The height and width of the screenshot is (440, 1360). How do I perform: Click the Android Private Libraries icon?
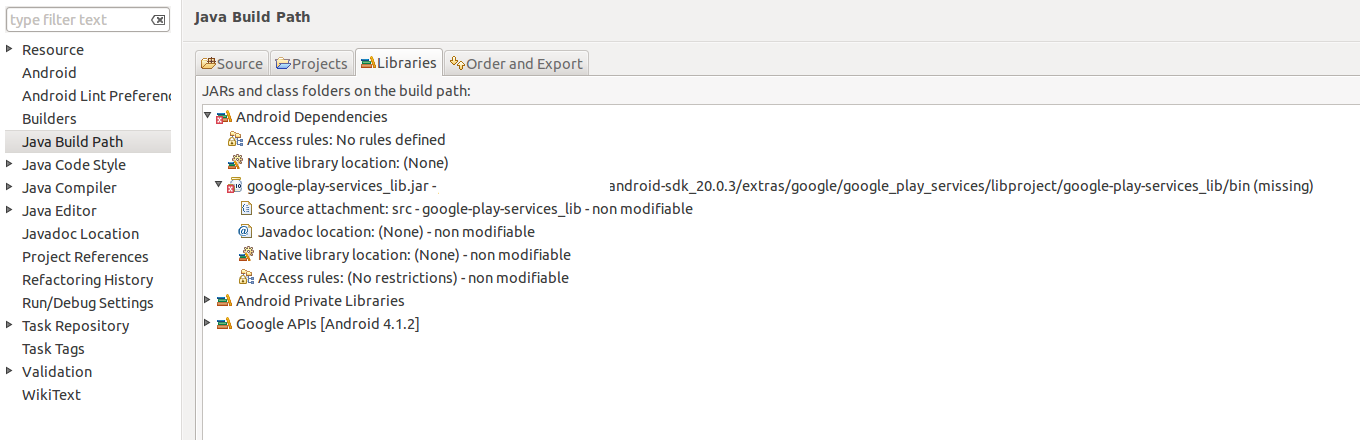point(224,301)
